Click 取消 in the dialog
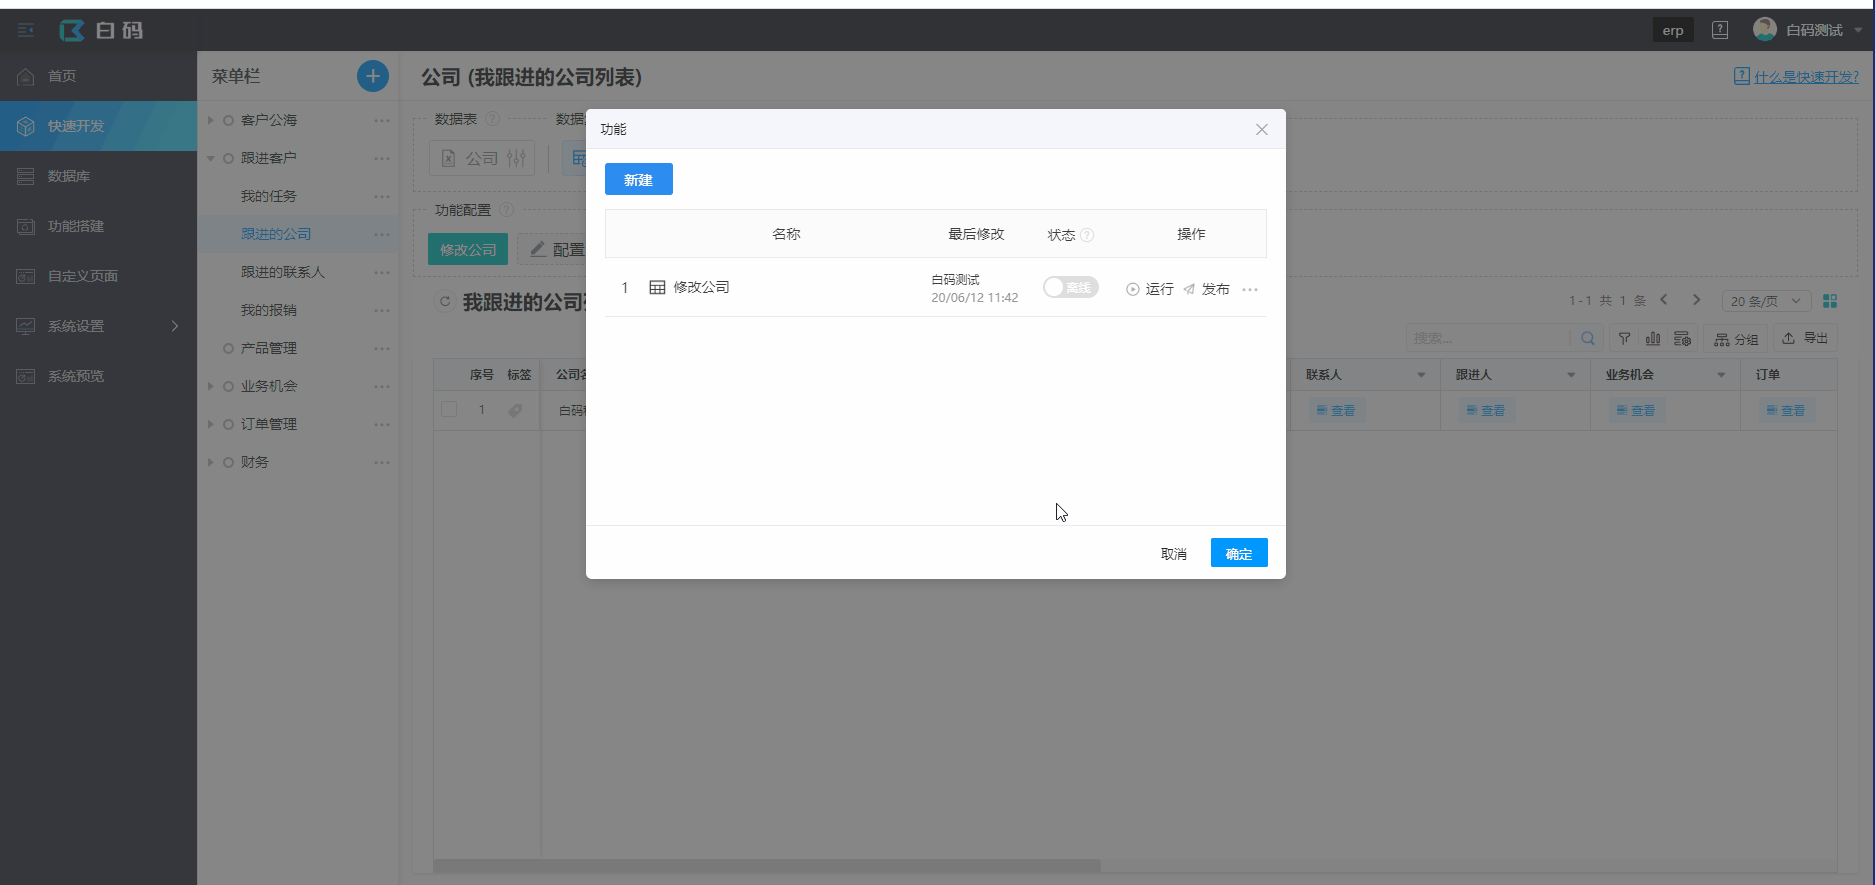Image resolution: width=1875 pixels, height=885 pixels. 1173,554
